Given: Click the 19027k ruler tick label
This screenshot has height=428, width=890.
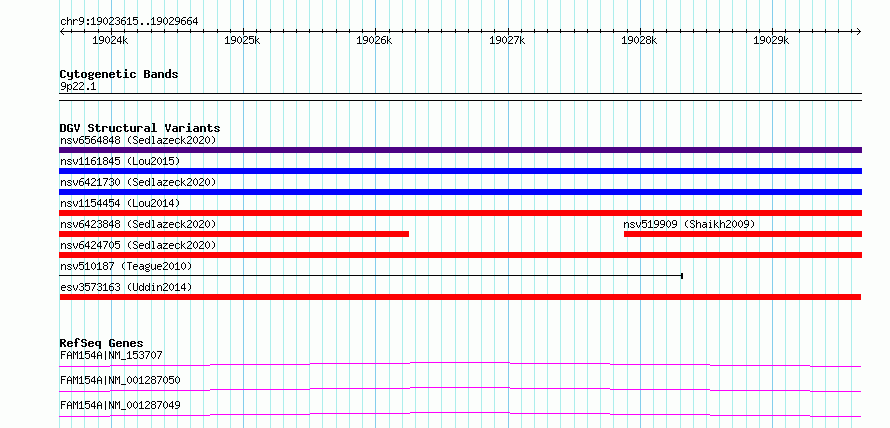Looking at the screenshot, I should (x=507, y=41).
